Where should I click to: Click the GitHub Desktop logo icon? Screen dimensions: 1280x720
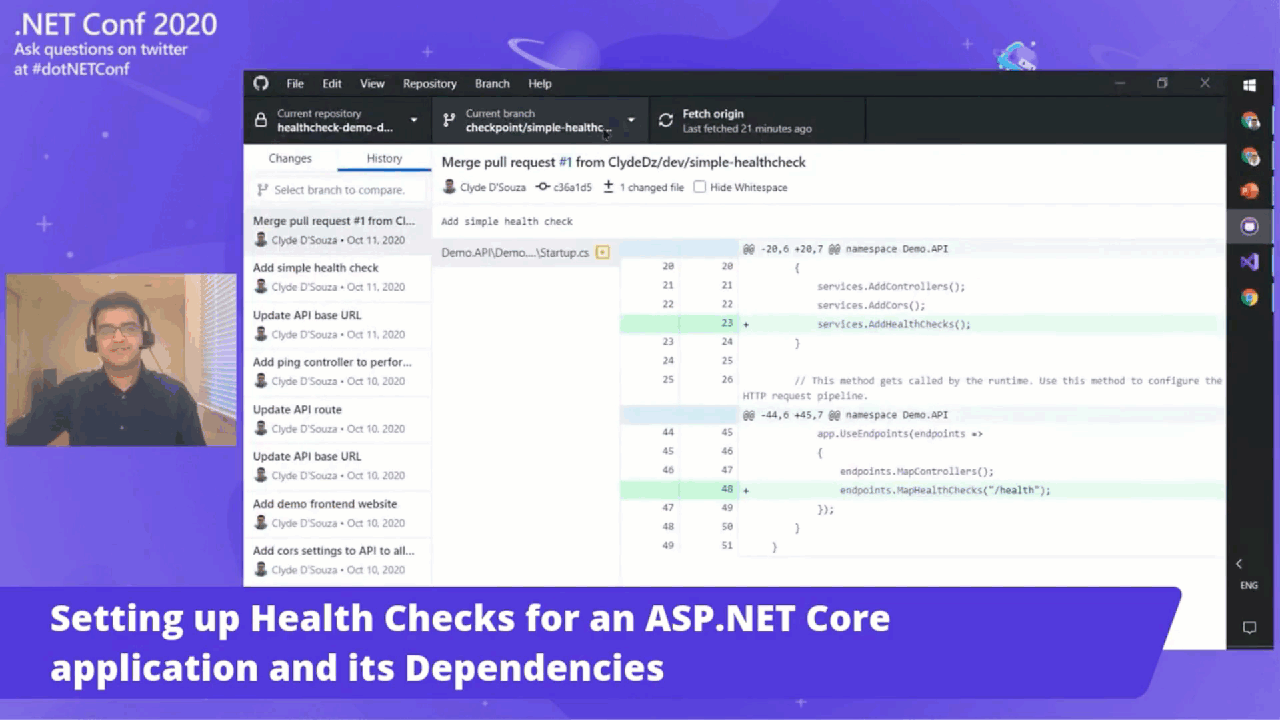261,84
